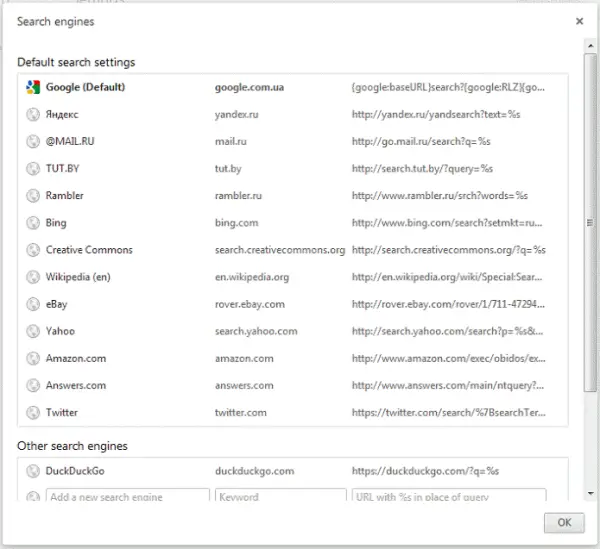Image resolution: width=600 pixels, height=549 pixels.
Task: Click the yandex.ru keyword
Action: pos(236,115)
